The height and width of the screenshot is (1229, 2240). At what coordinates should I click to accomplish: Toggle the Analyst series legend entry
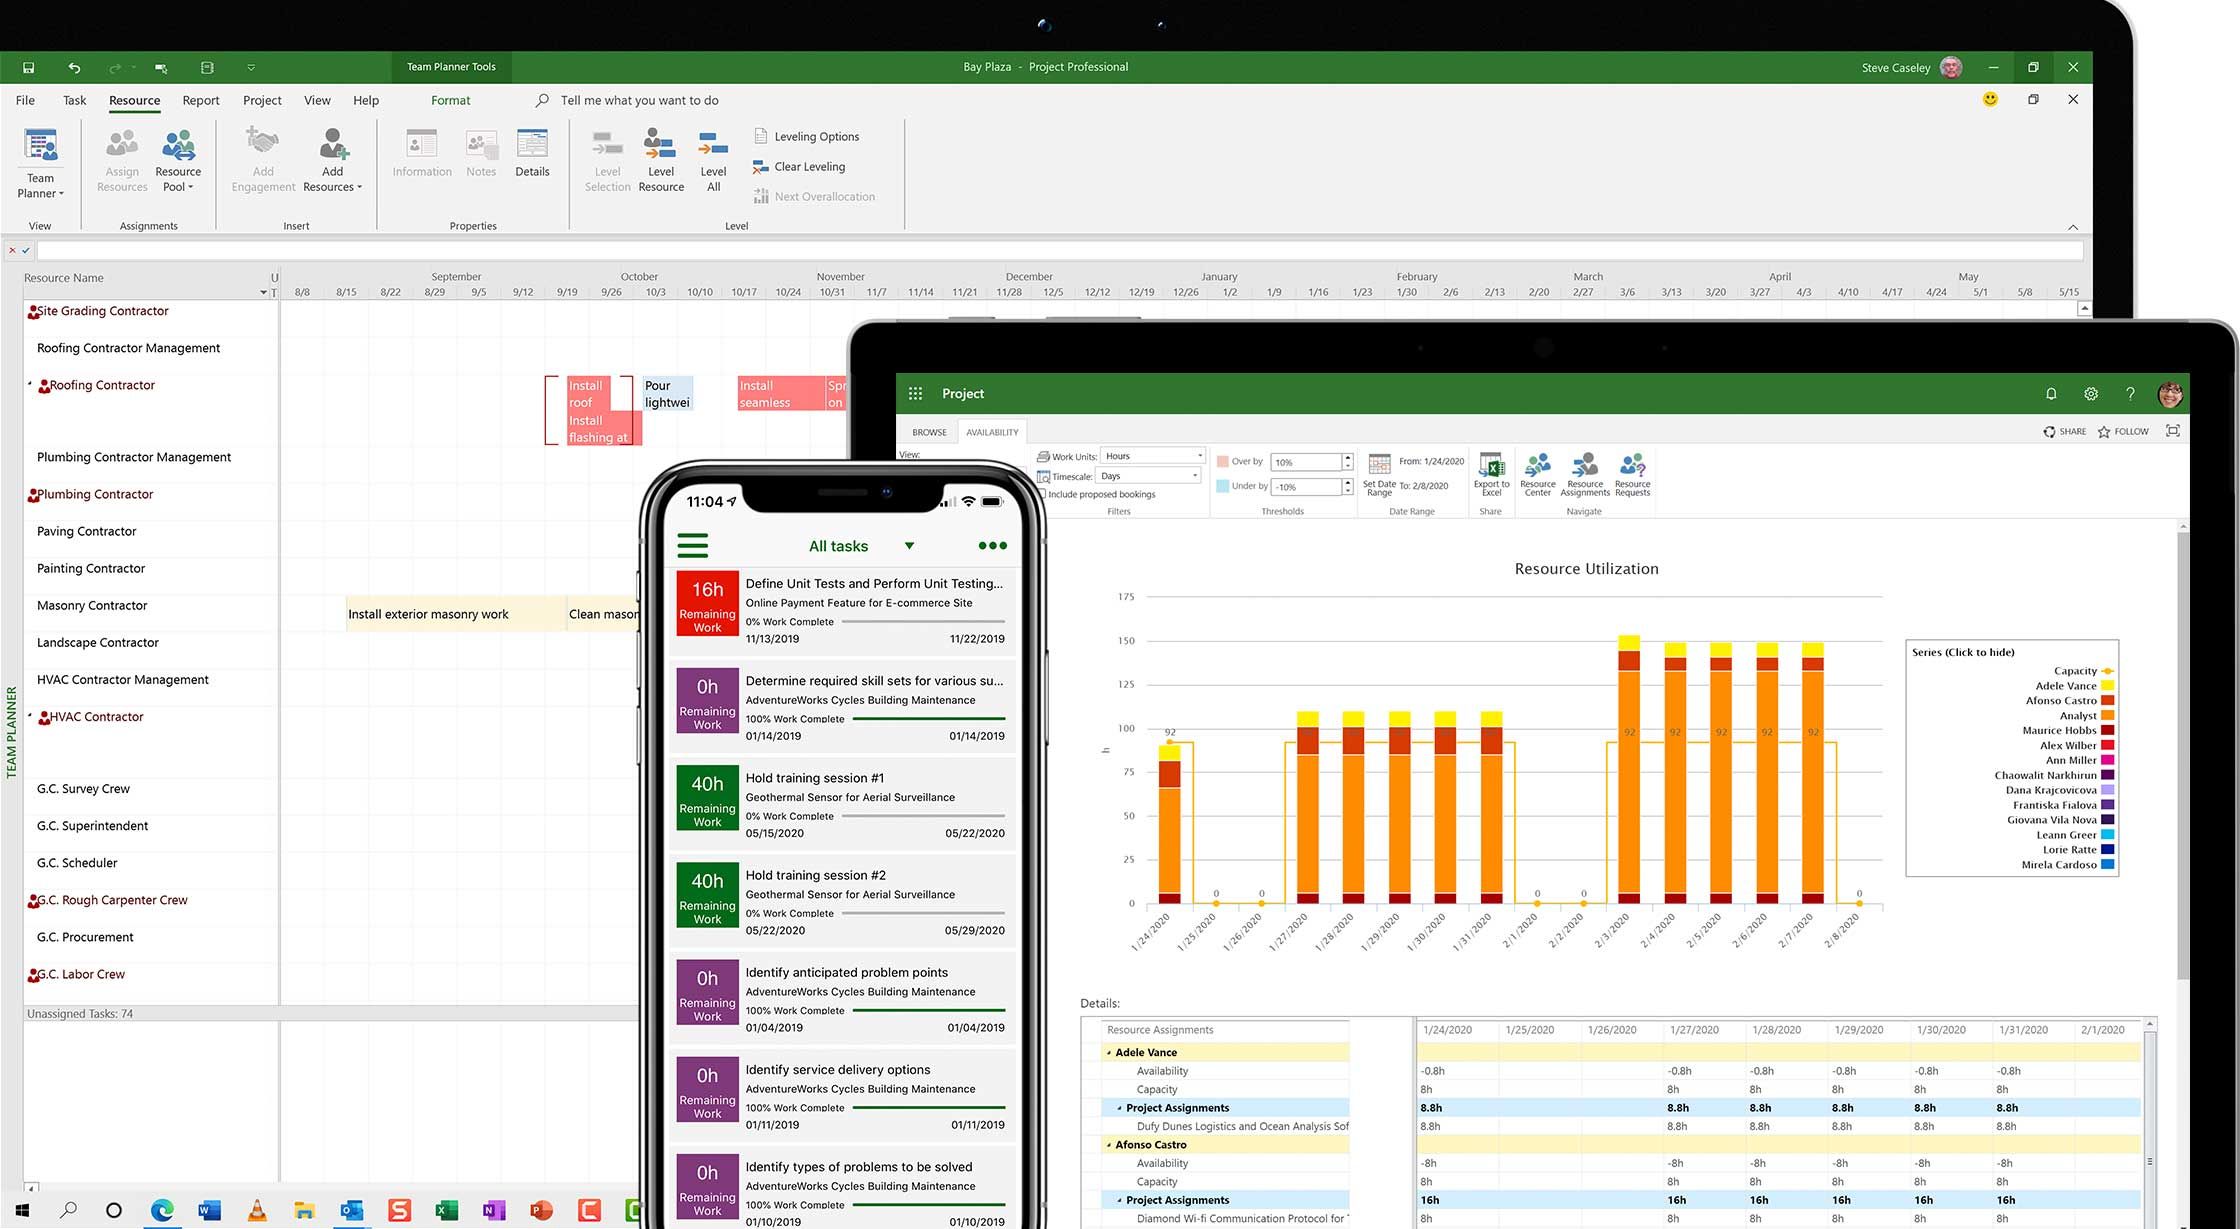(2087, 716)
